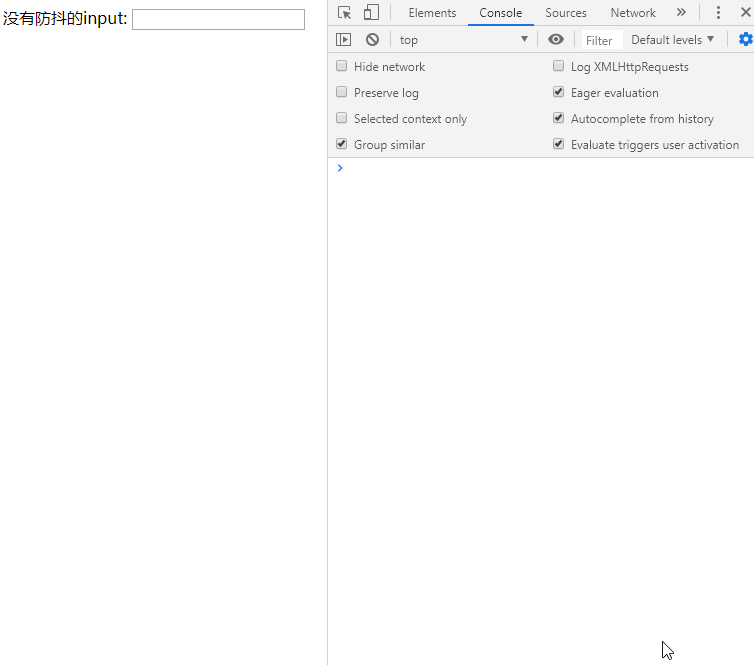Screen dimensions: 754x665
Task: Show the console sidebar icon
Action: [x=343, y=39]
